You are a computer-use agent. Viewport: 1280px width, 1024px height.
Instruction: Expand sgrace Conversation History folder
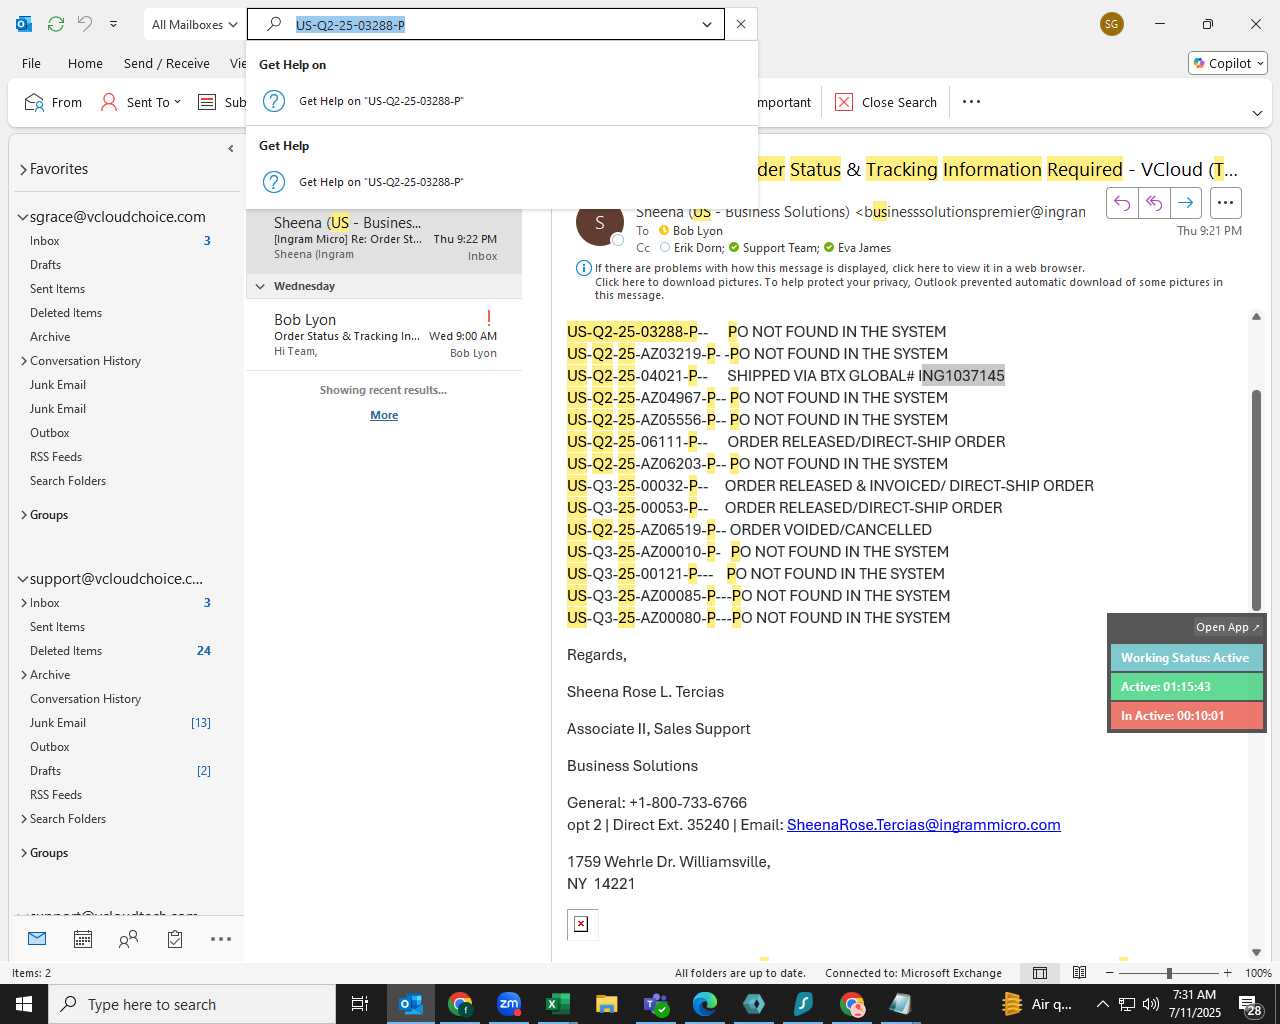click(23, 361)
